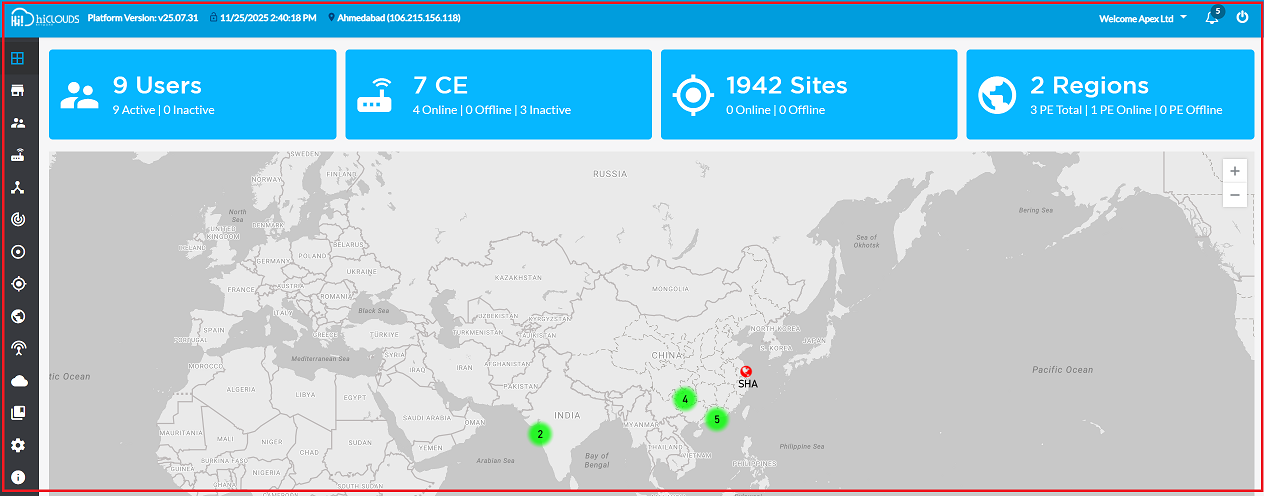1264x496 pixels.
Task: Click the Platform Version v25.07.31 text
Action: pyautogui.click(x=143, y=18)
